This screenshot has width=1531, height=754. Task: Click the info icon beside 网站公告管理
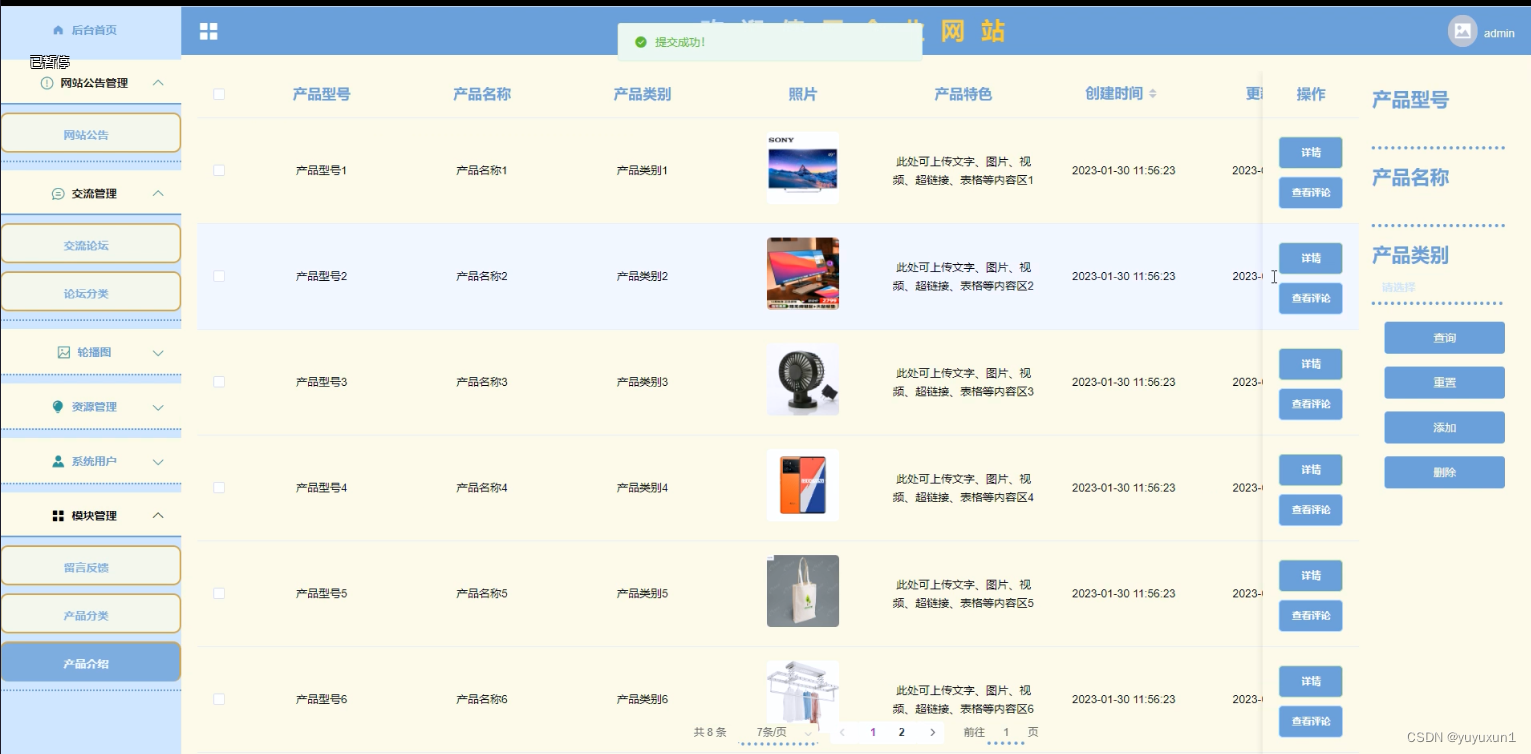point(47,83)
